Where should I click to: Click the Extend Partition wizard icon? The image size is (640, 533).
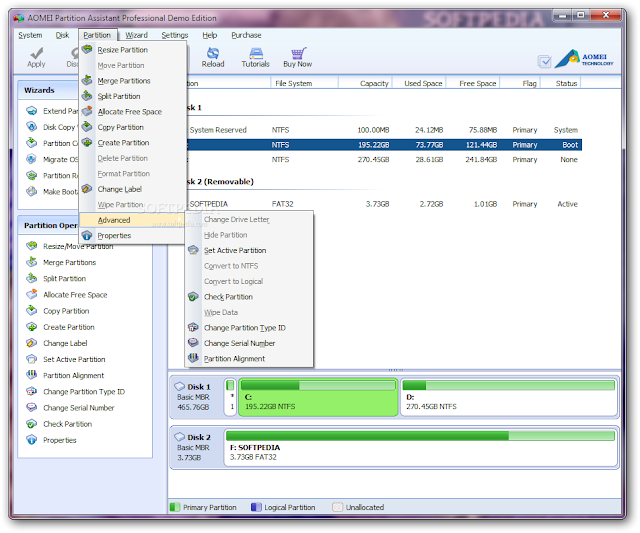[x=31, y=111]
